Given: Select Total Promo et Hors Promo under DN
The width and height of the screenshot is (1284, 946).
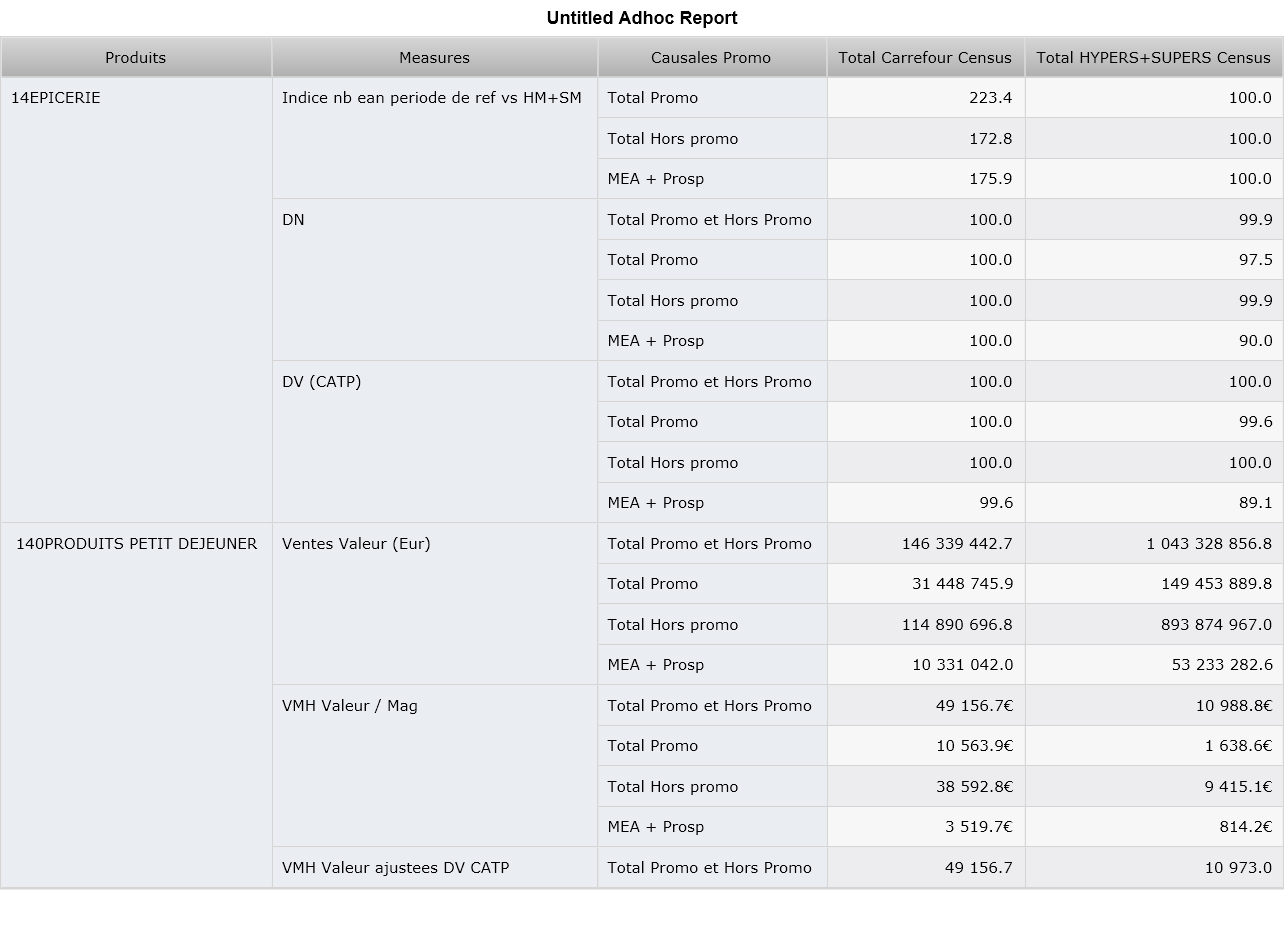Looking at the screenshot, I should (x=712, y=220).
